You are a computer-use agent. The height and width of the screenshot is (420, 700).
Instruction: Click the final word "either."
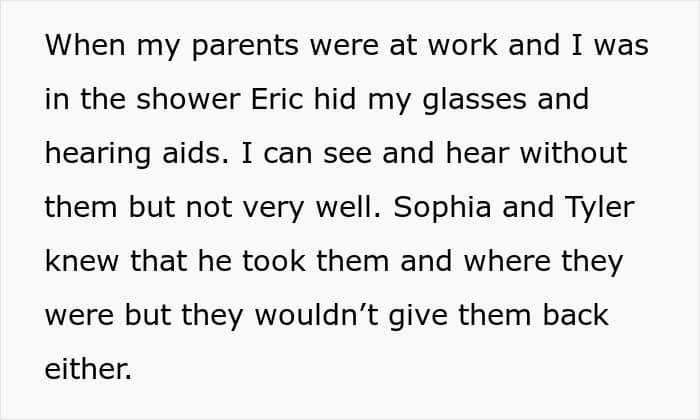point(88,369)
